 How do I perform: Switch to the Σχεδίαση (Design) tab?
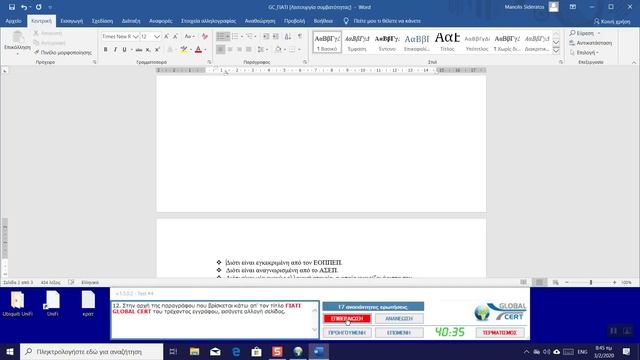tap(102, 21)
